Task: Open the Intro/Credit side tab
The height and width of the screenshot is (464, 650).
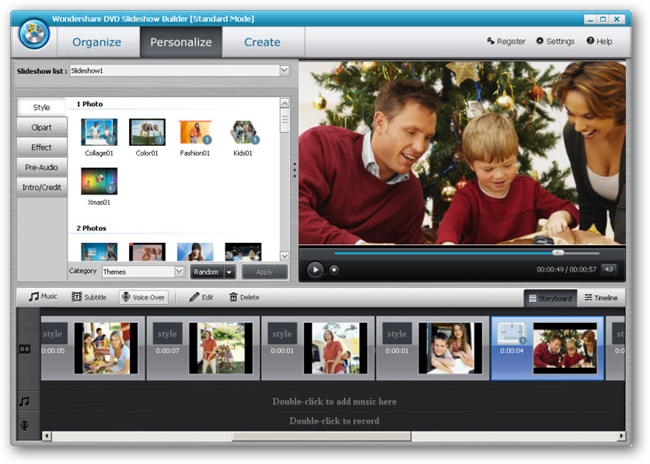Action: point(41,187)
